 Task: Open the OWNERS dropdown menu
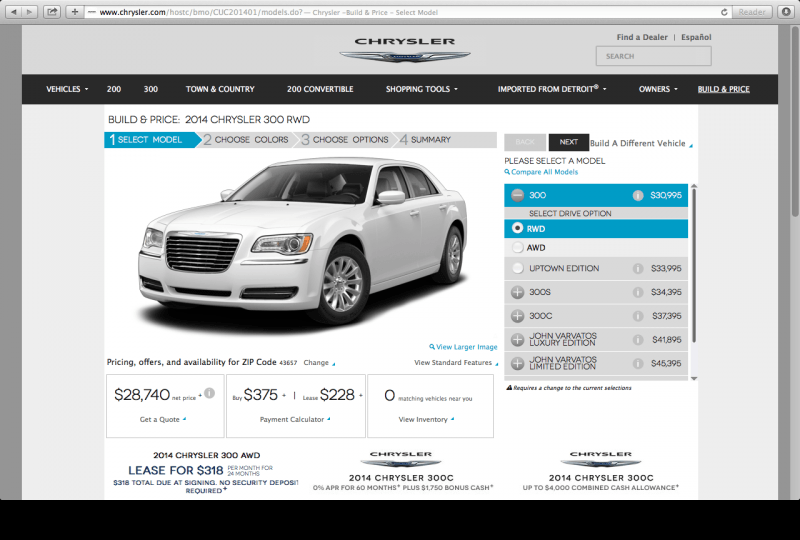[658, 89]
